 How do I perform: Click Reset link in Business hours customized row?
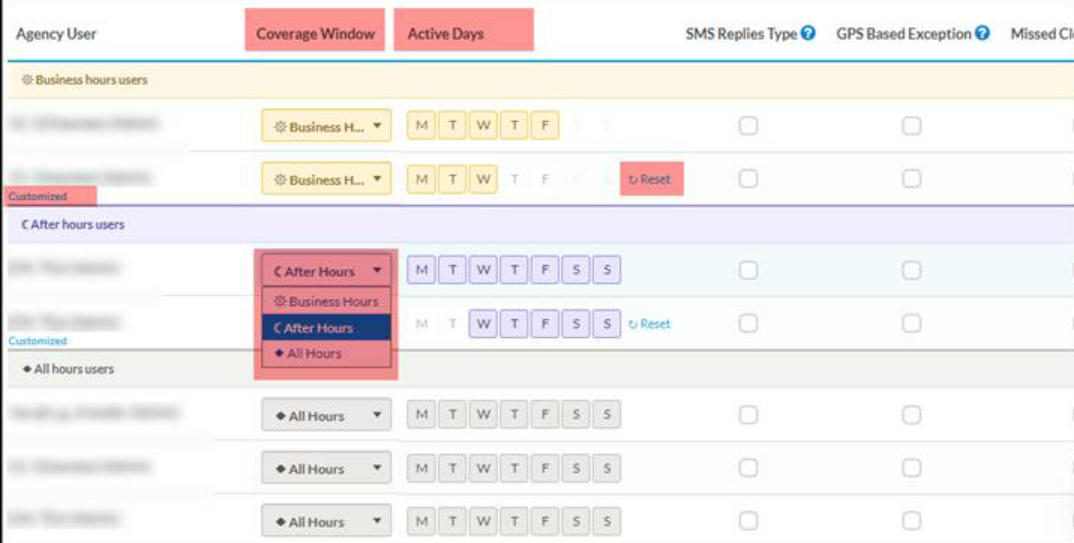[x=649, y=179]
